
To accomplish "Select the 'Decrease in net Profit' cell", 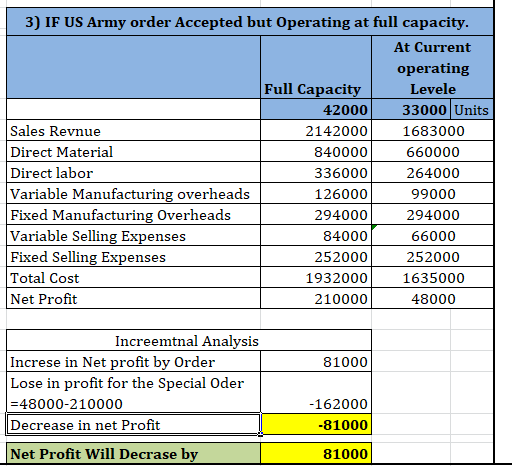I will (x=133, y=424).
